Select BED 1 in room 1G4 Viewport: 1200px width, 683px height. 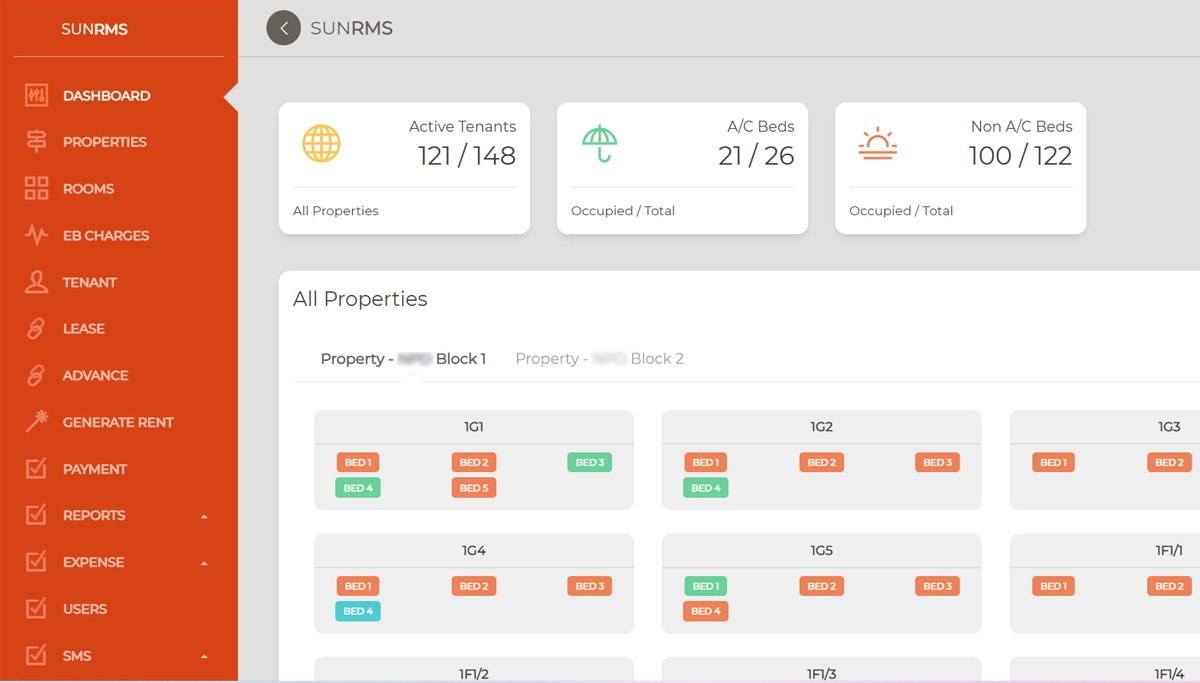coord(358,586)
